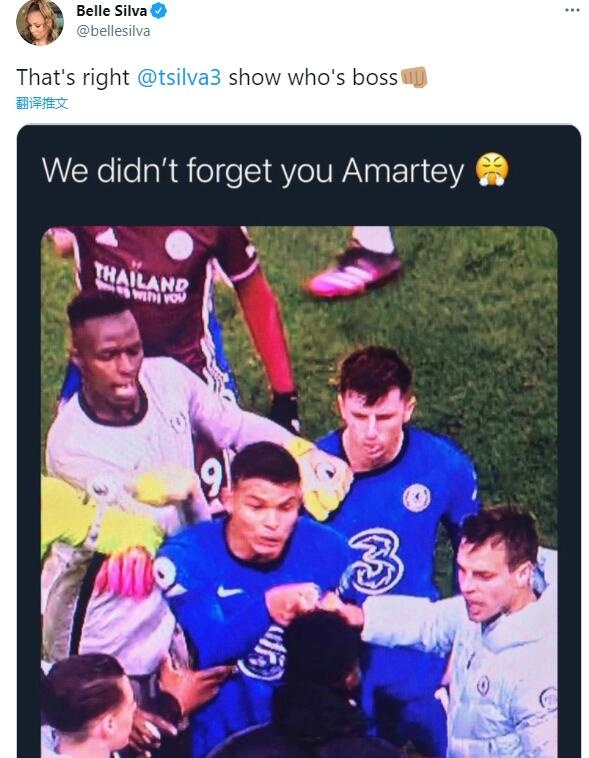Click the blue verified badge beside Belle Silva
The width and height of the screenshot is (589, 758).
pyautogui.click(x=159, y=11)
